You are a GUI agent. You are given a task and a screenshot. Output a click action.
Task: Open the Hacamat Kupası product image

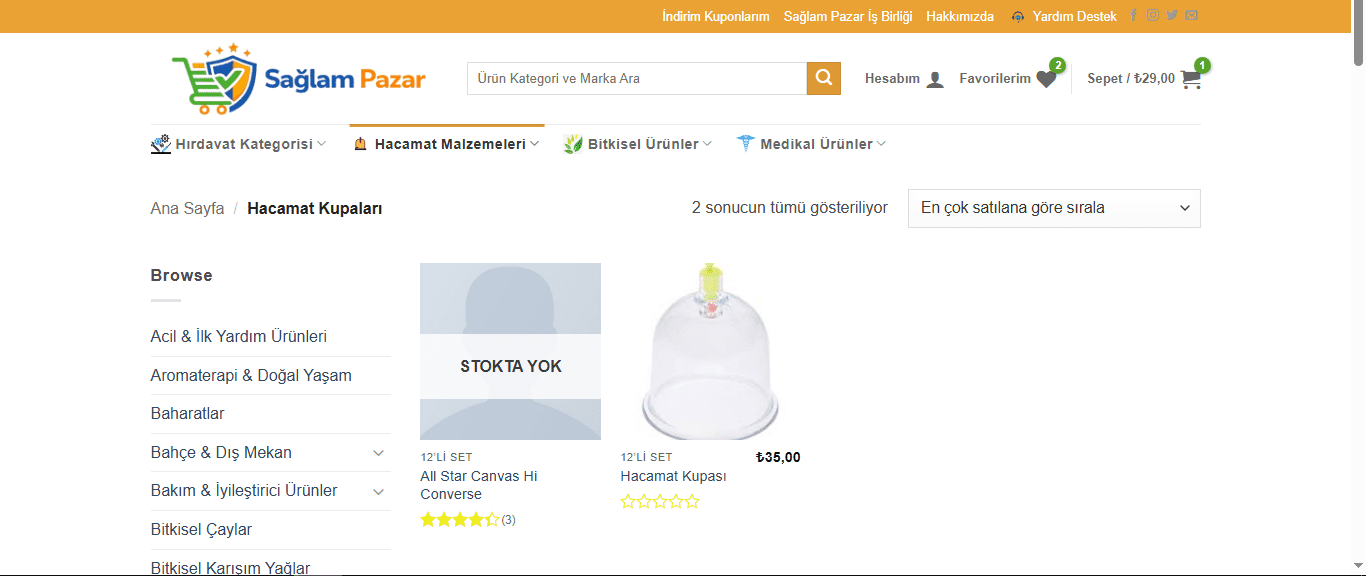[x=710, y=351]
